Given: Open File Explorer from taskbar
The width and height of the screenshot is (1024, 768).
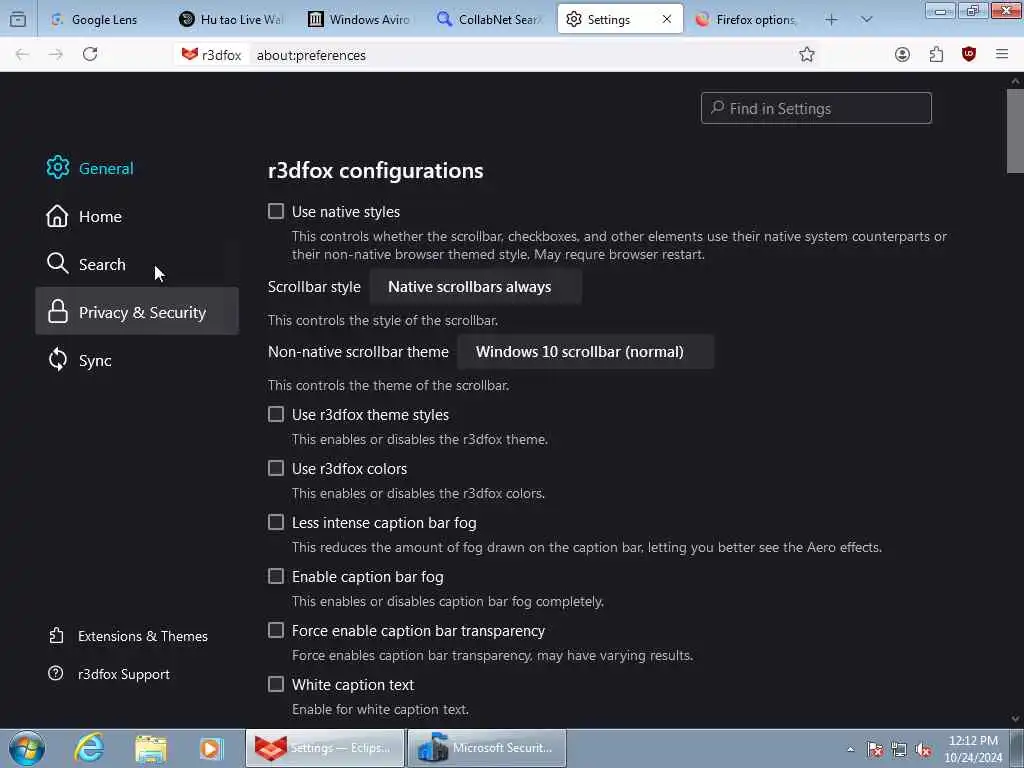Looking at the screenshot, I should [x=151, y=748].
